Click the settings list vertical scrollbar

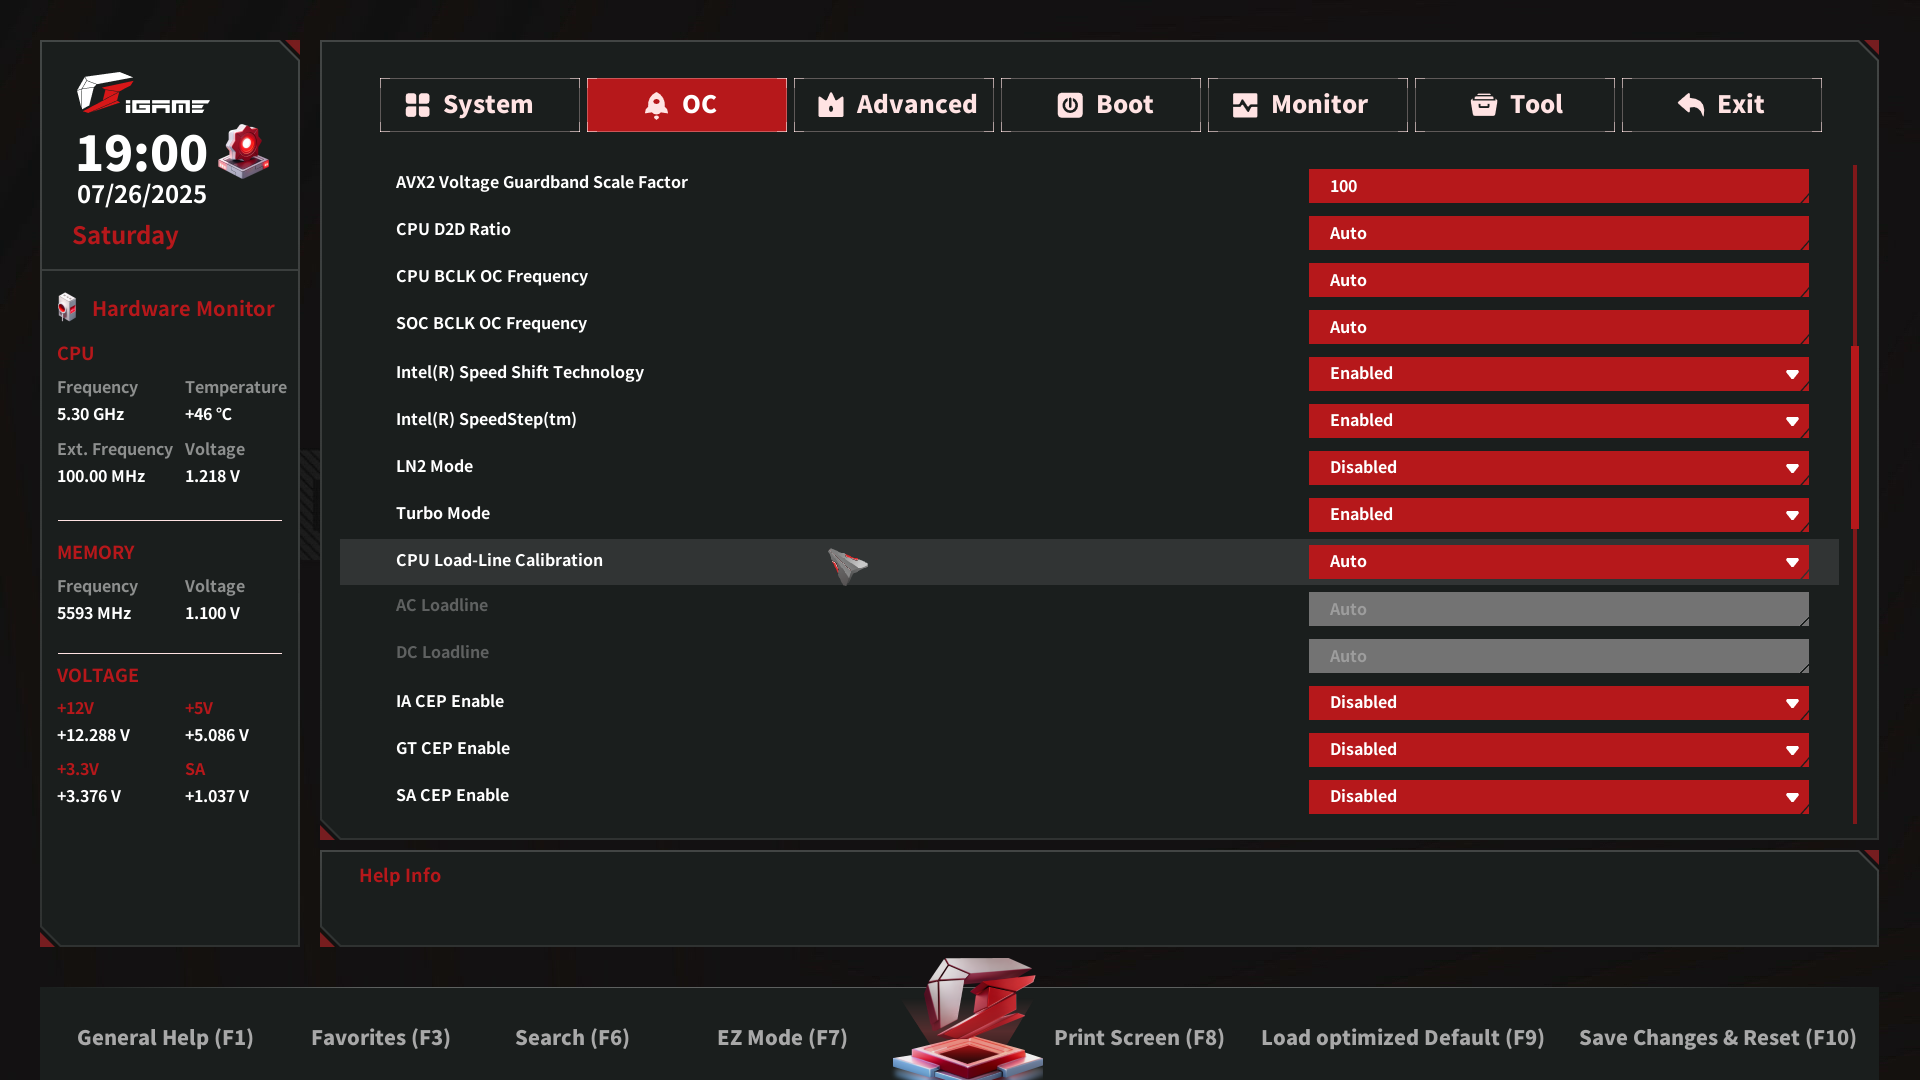click(1855, 437)
